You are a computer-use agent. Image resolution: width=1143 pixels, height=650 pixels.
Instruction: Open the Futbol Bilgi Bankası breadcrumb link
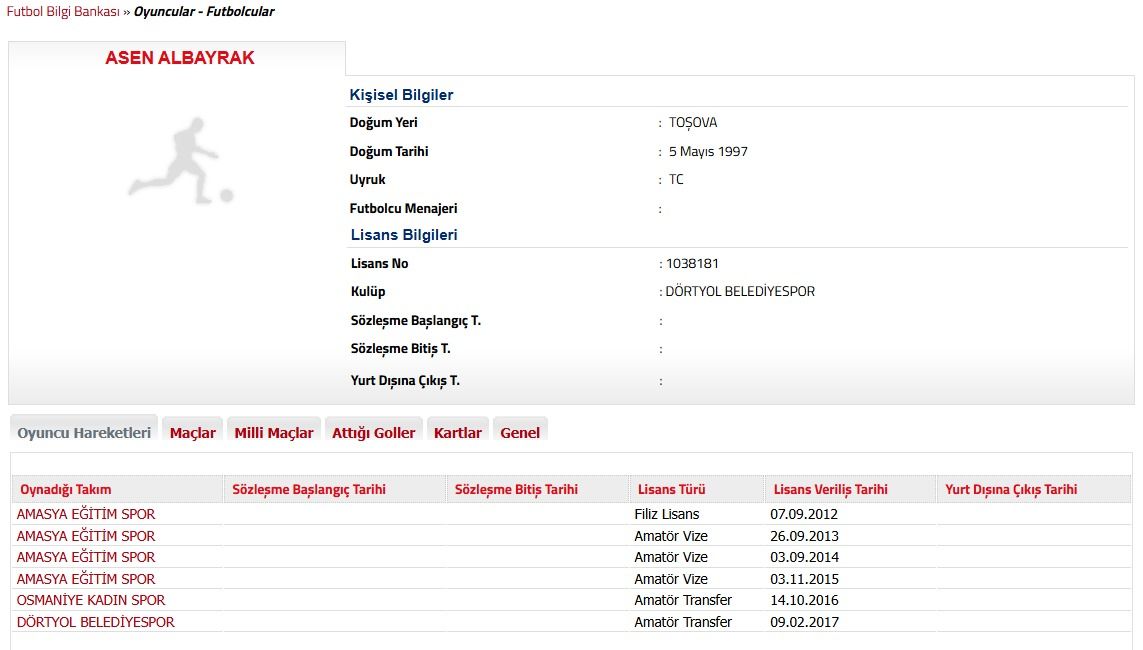(63, 12)
